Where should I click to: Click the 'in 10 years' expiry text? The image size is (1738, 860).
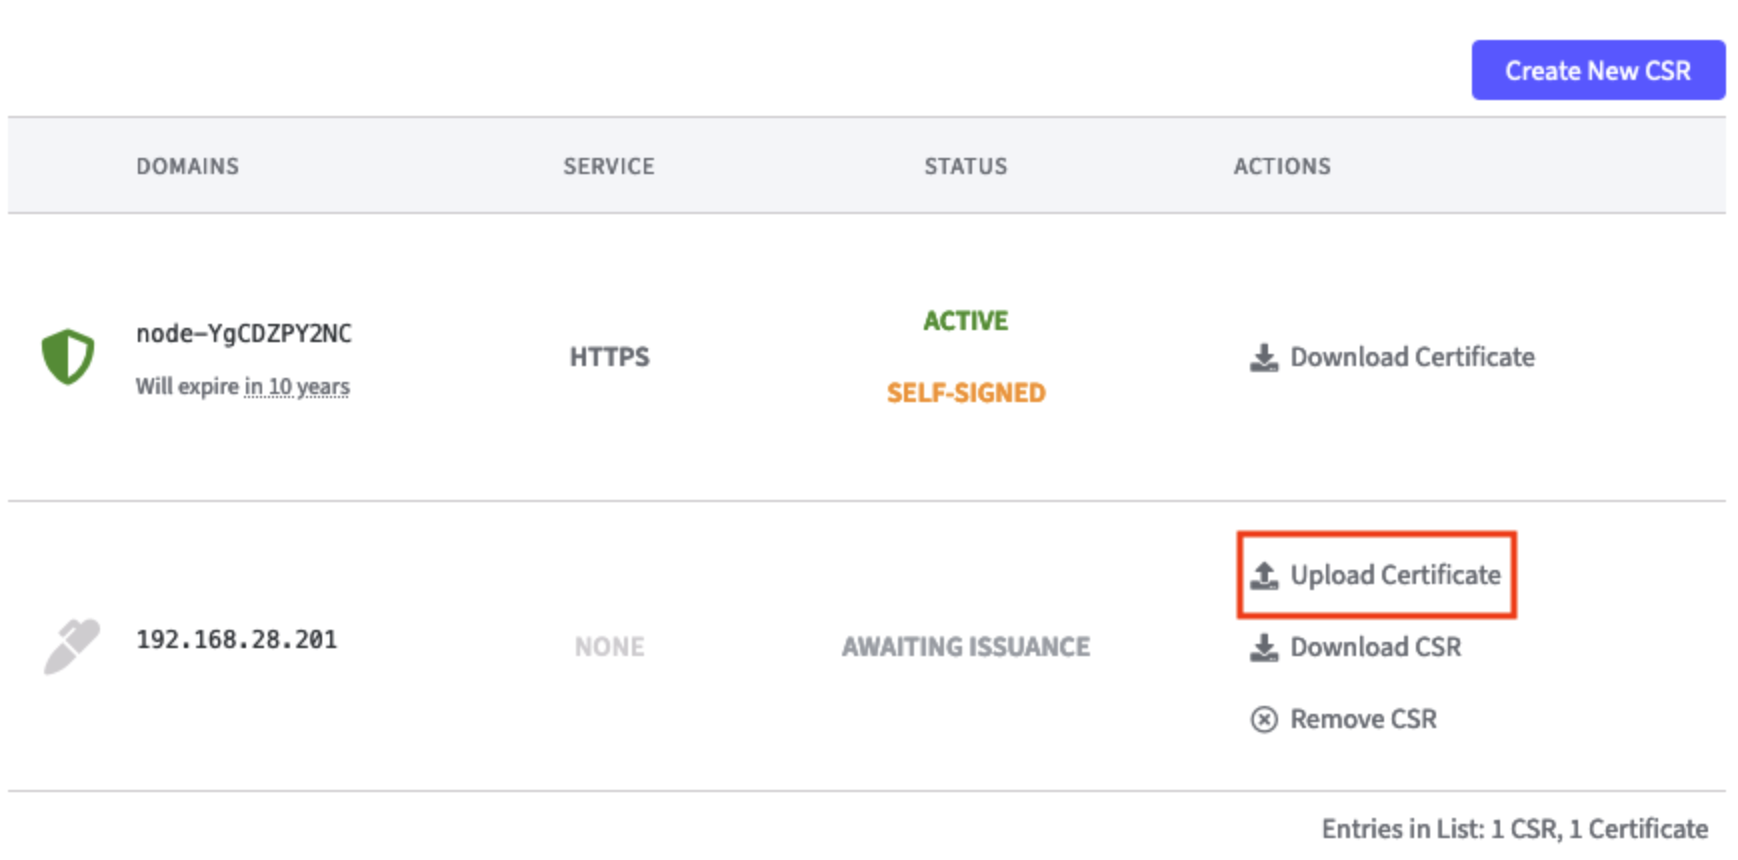pyautogui.click(x=297, y=386)
